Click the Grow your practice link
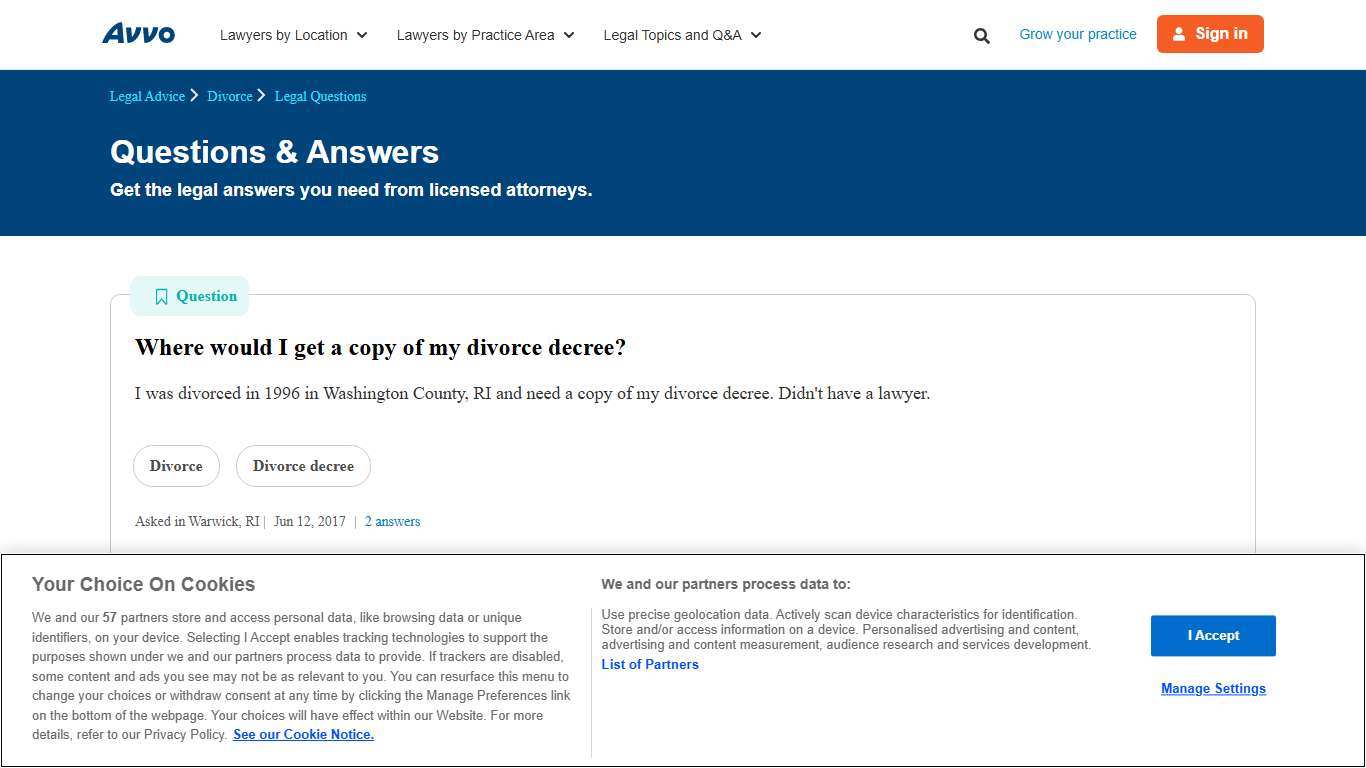 pyautogui.click(x=1077, y=33)
